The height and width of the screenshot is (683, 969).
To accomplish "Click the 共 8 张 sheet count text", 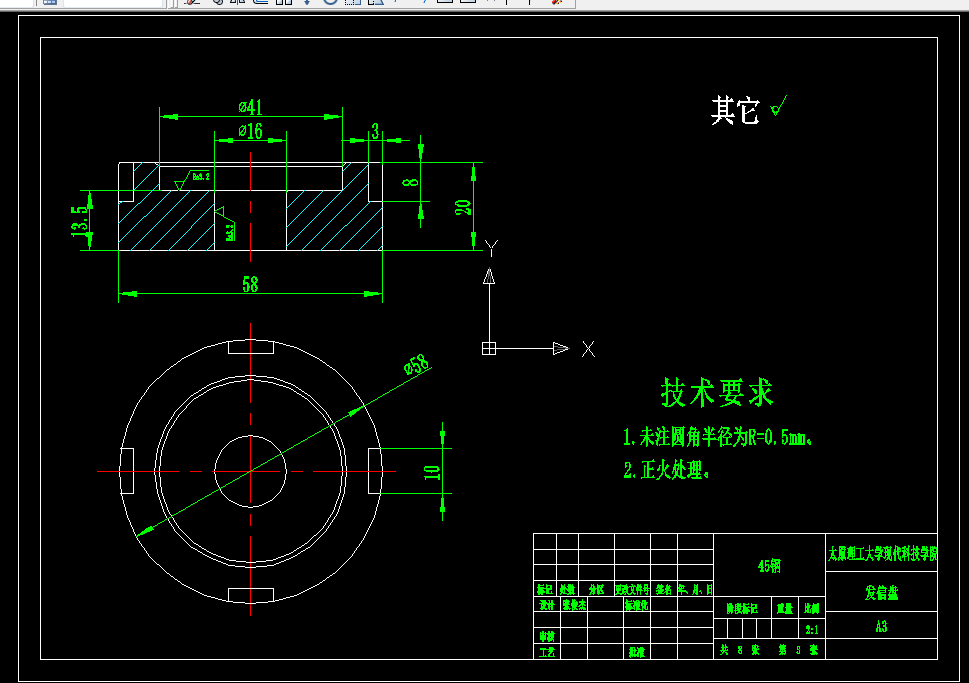I will 740,650.
